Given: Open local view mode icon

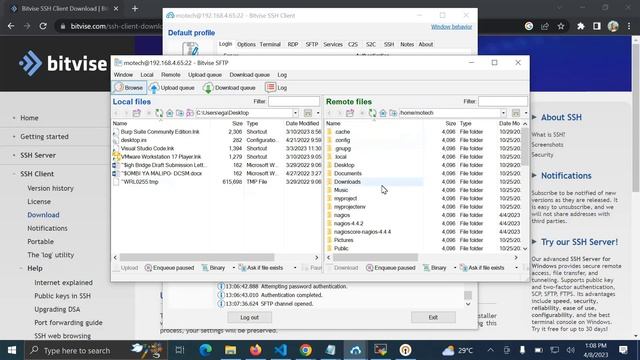Looking at the screenshot, I should click(308, 113).
